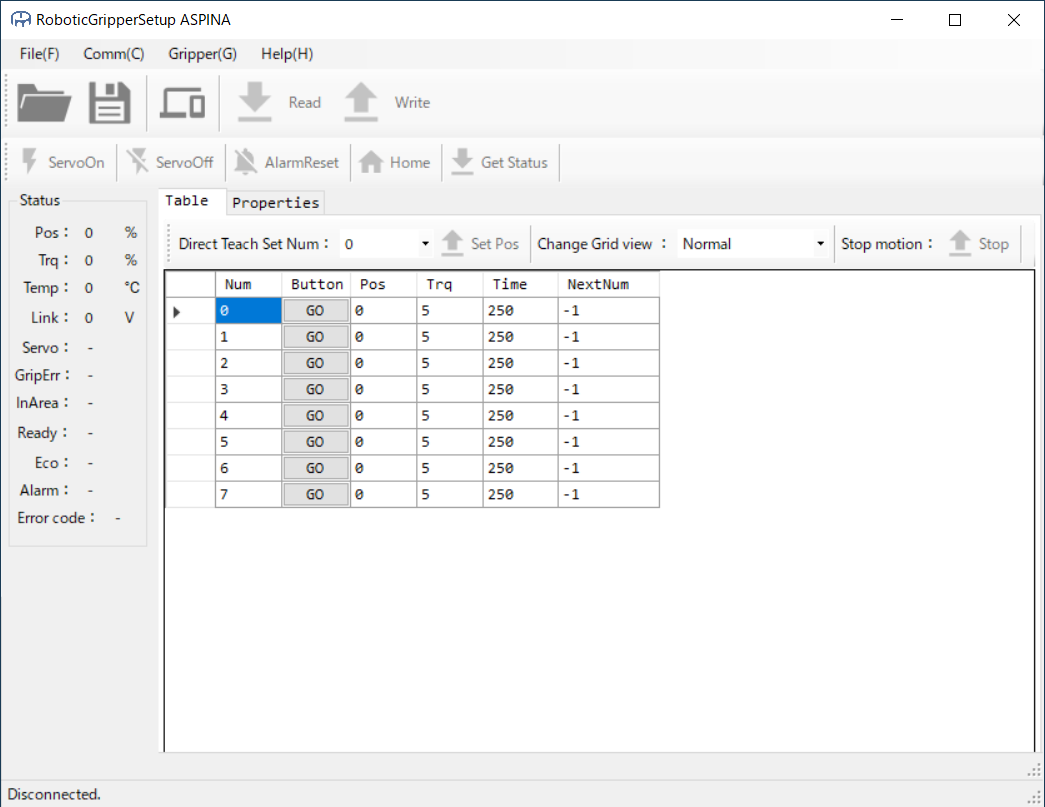Click the AlarmReset bell icon

click(245, 162)
